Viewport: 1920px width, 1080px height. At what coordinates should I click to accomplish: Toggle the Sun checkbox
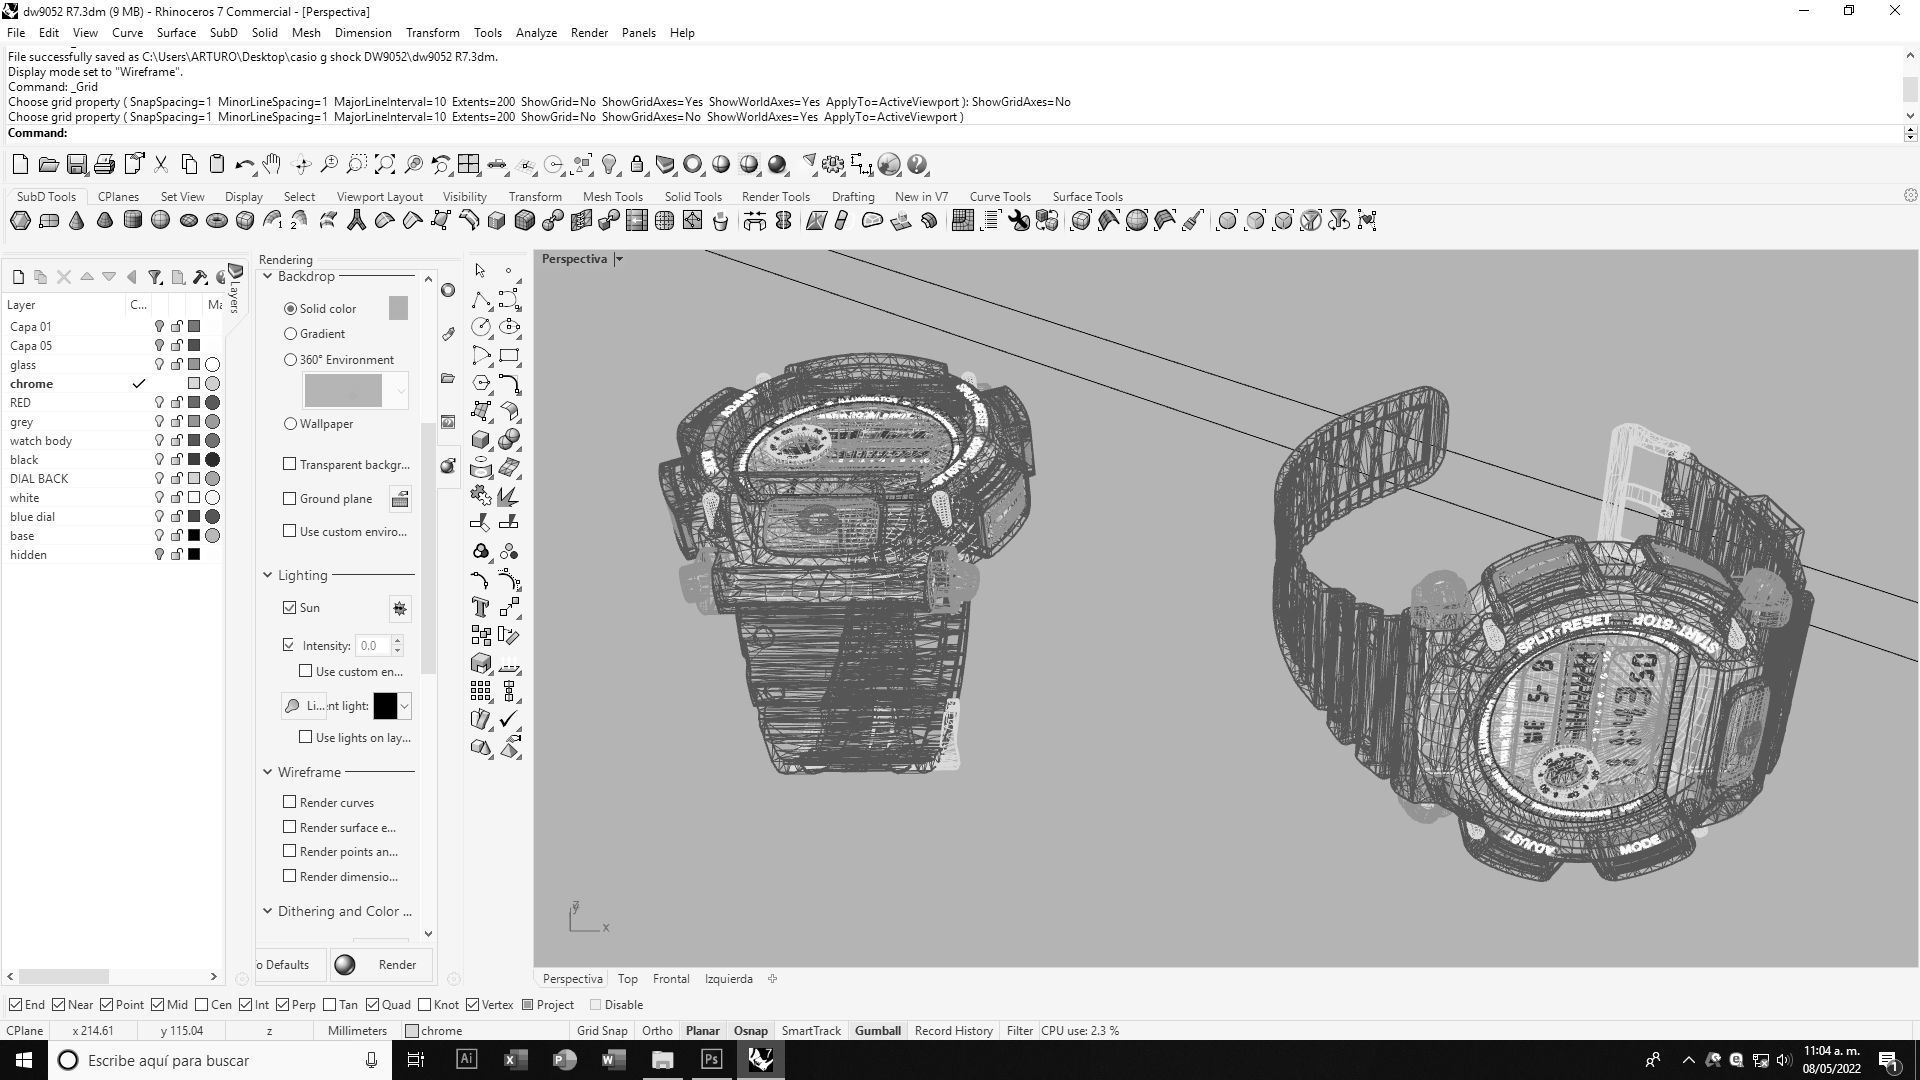(290, 608)
